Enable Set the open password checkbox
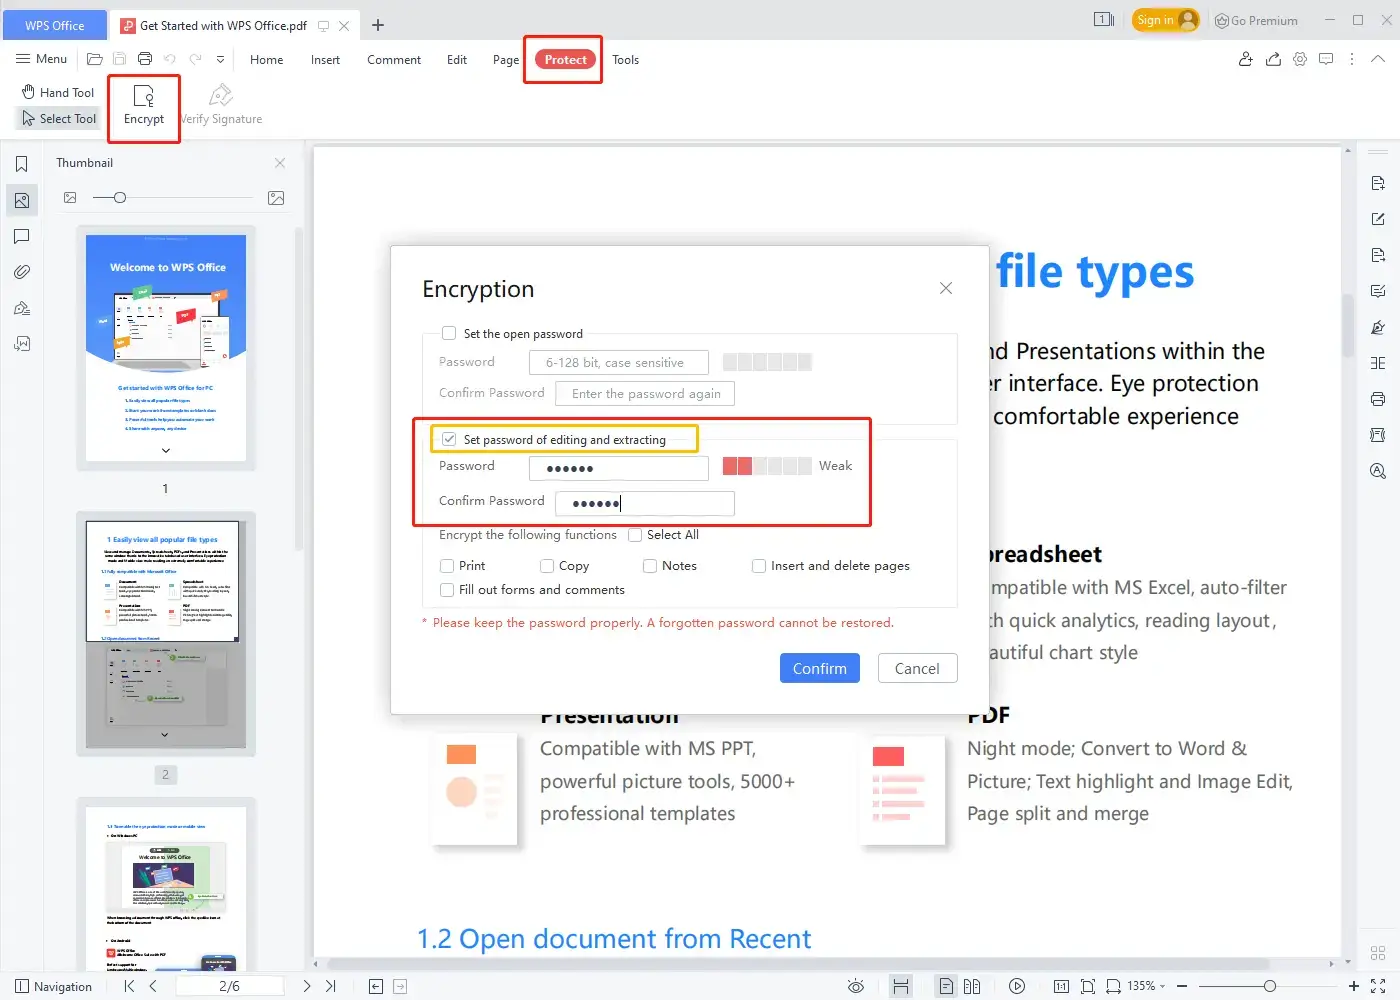The height and width of the screenshot is (1000, 1400). pos(449,334)
